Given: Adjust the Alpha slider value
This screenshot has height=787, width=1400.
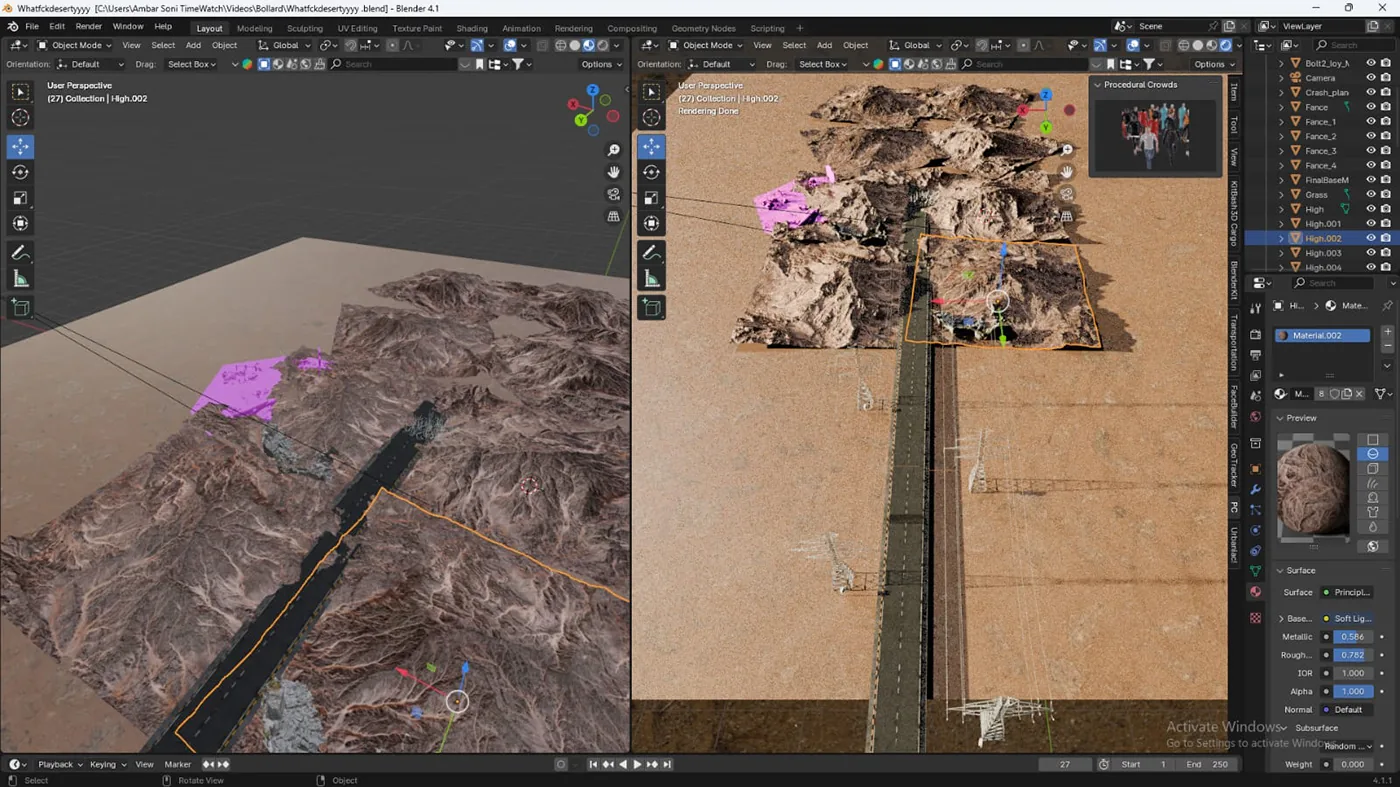Looking at the screenshot, I should 1353,691.
